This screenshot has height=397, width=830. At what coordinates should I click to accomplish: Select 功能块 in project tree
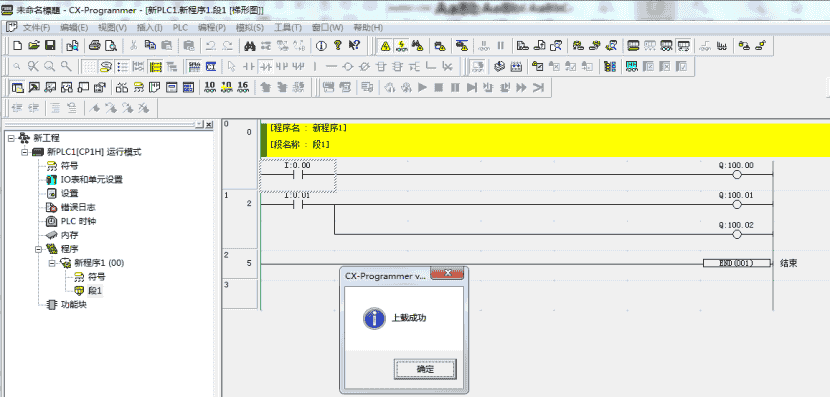[x=73, y=304]
